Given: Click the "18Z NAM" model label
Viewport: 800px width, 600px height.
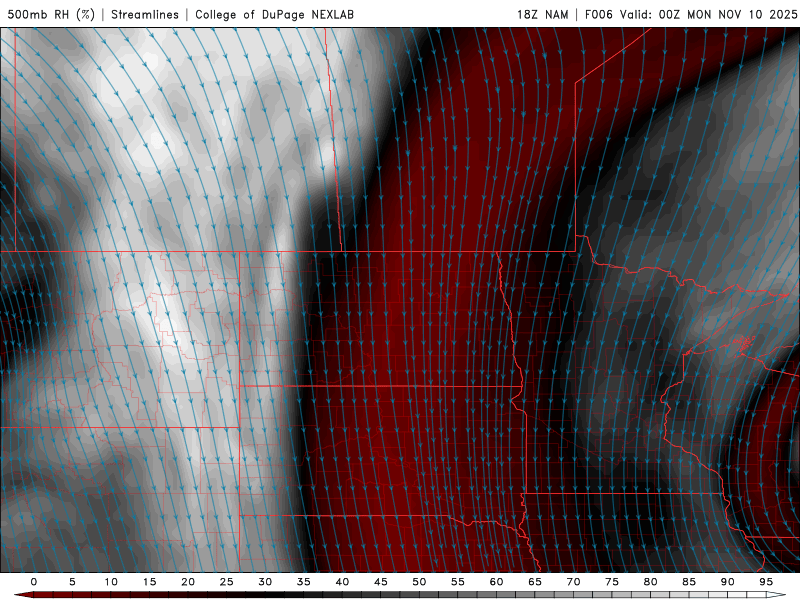Looking at the screenshot, I should tap(543, 14).
